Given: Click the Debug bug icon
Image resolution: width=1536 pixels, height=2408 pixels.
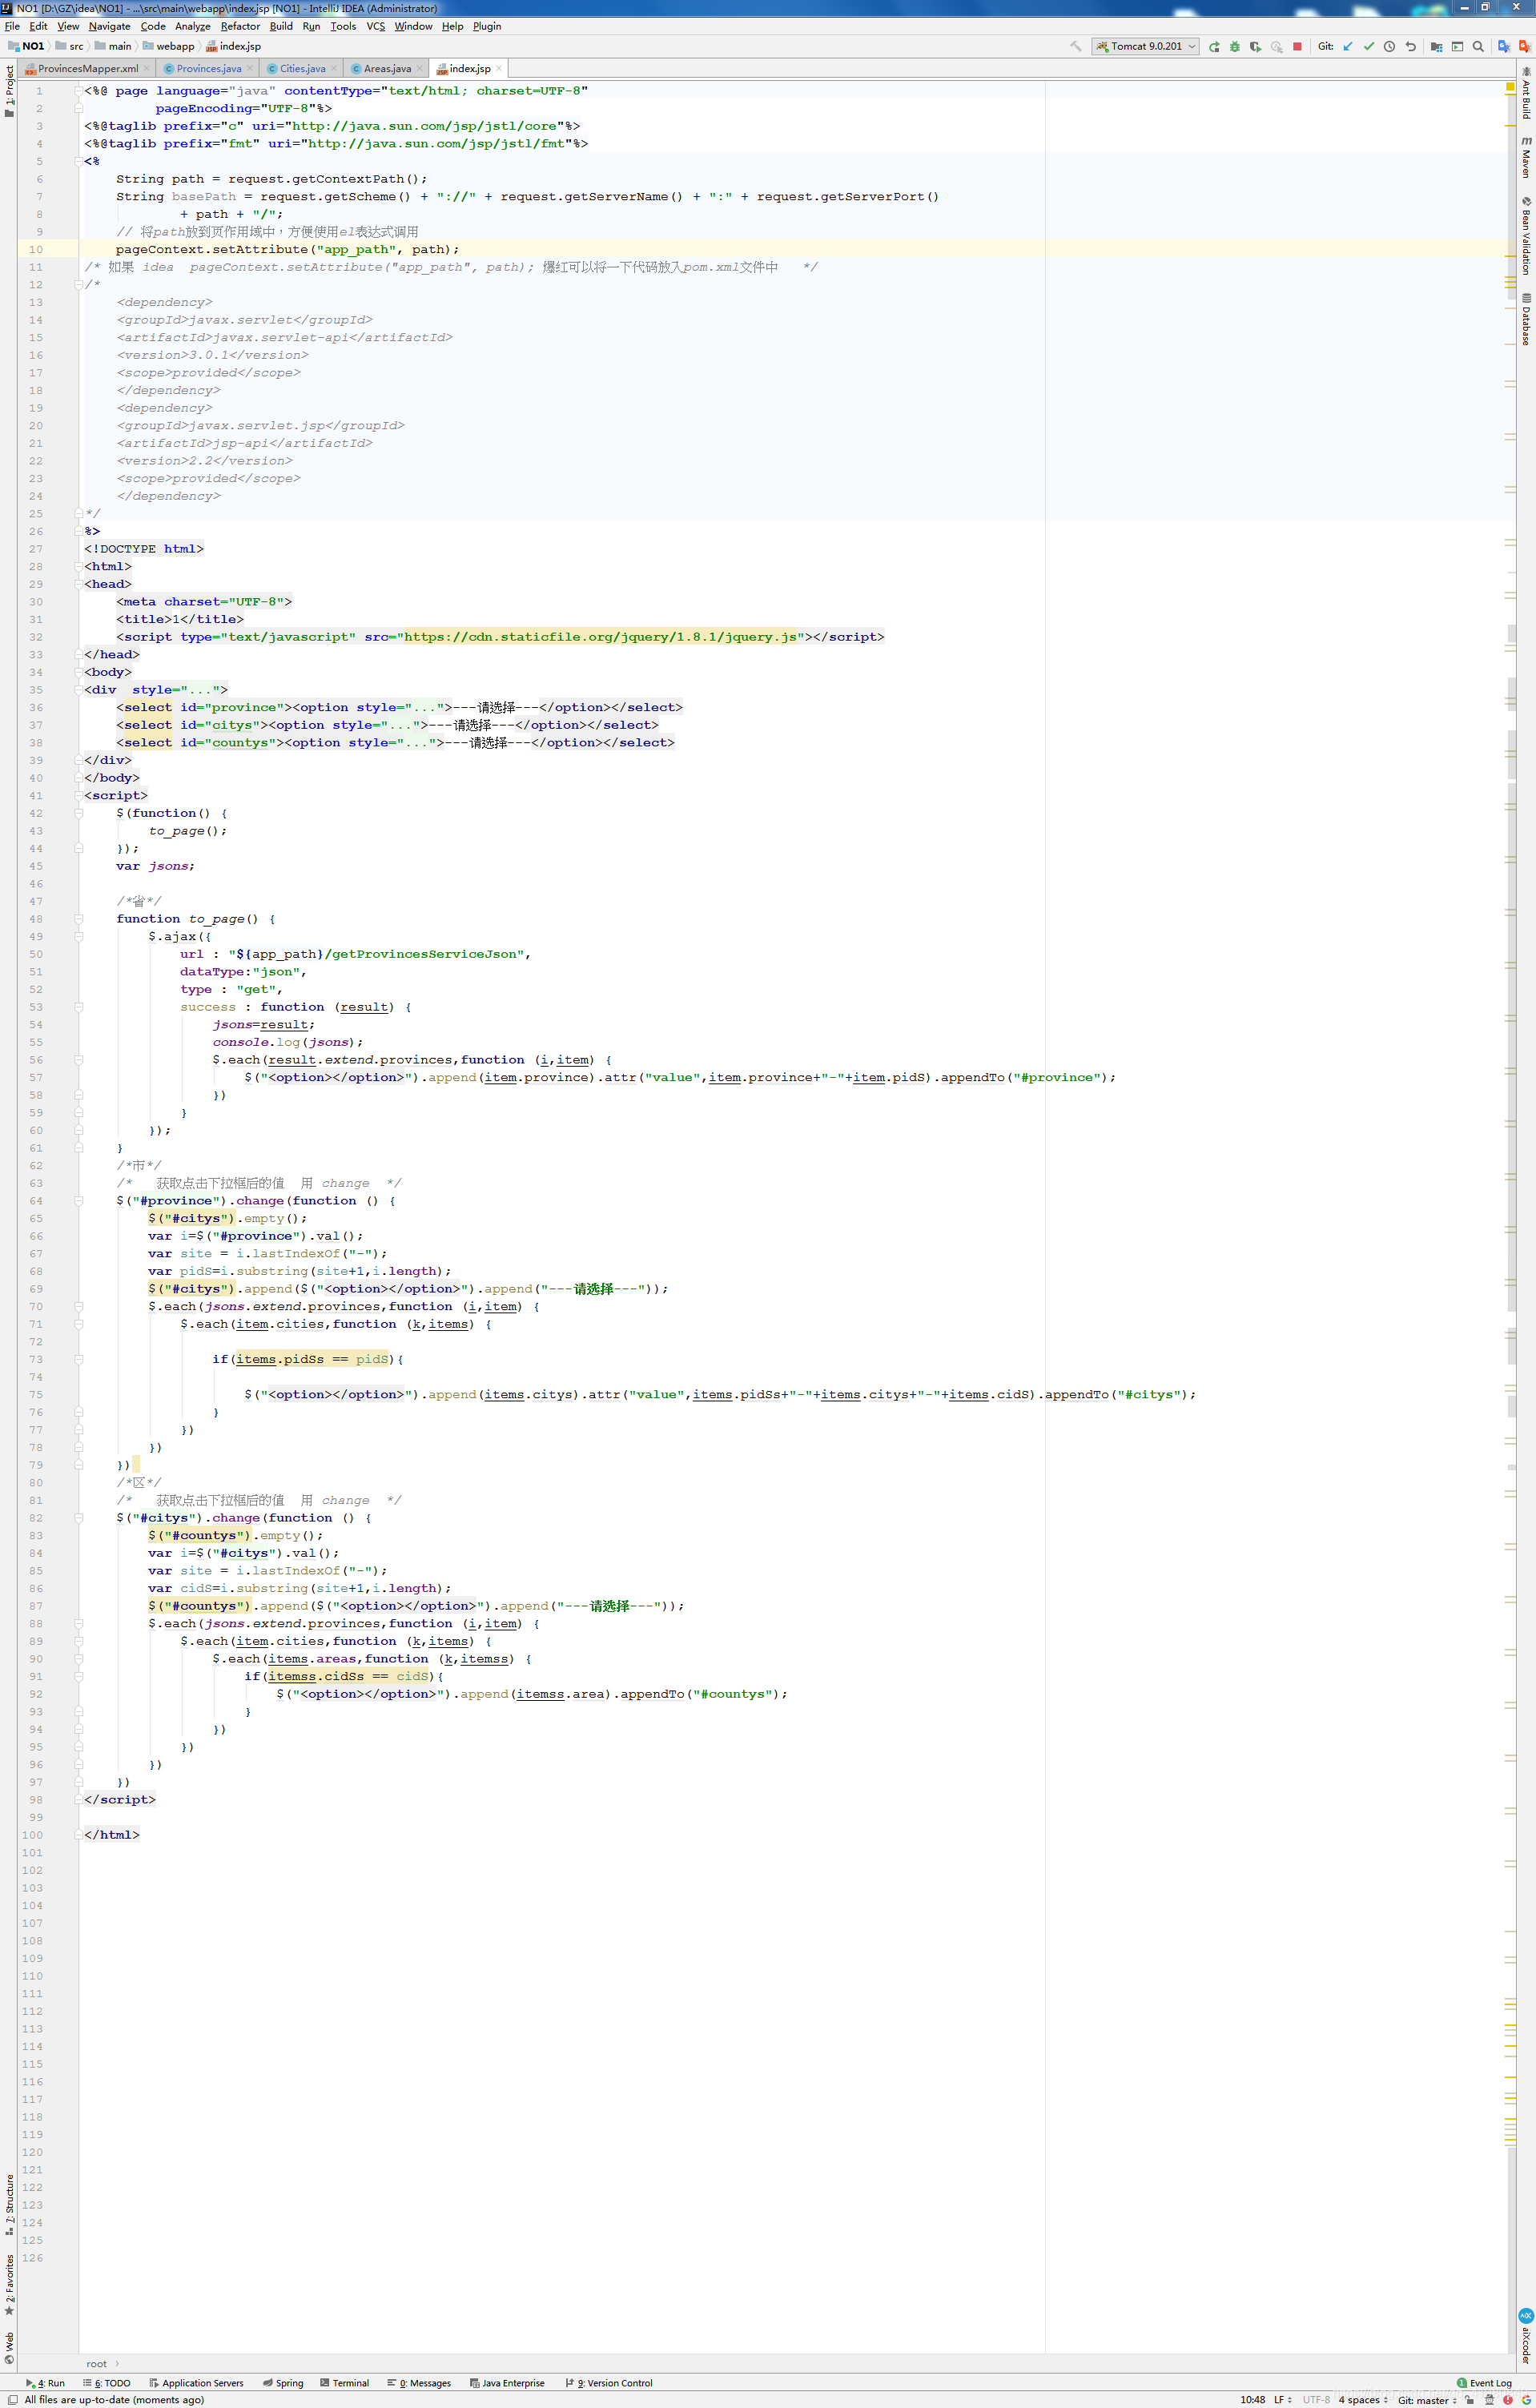Looking at the screenshot, I should [1235, 46].
